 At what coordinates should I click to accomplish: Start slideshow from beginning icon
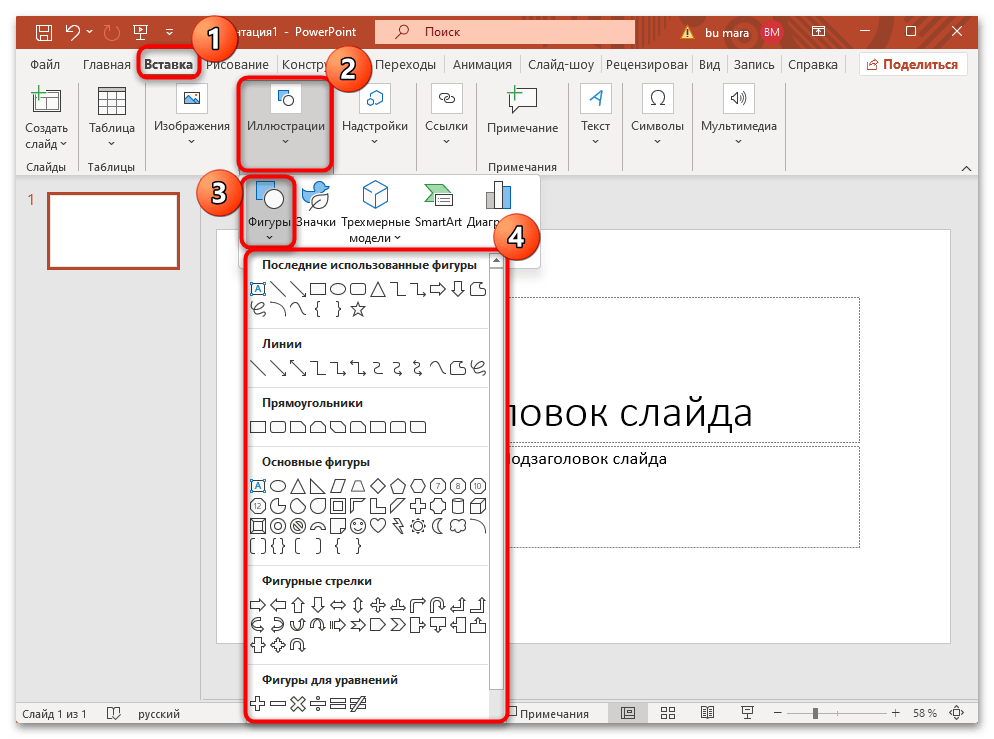click(x=140, y=32)
